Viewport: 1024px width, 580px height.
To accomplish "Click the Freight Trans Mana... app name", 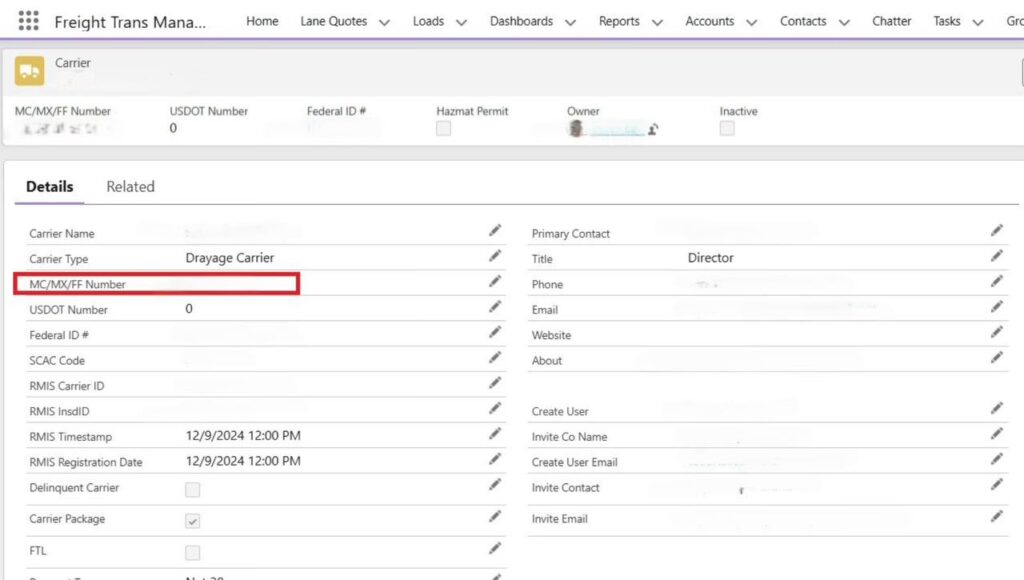I will pyautogui.click(x=130, y=22).
